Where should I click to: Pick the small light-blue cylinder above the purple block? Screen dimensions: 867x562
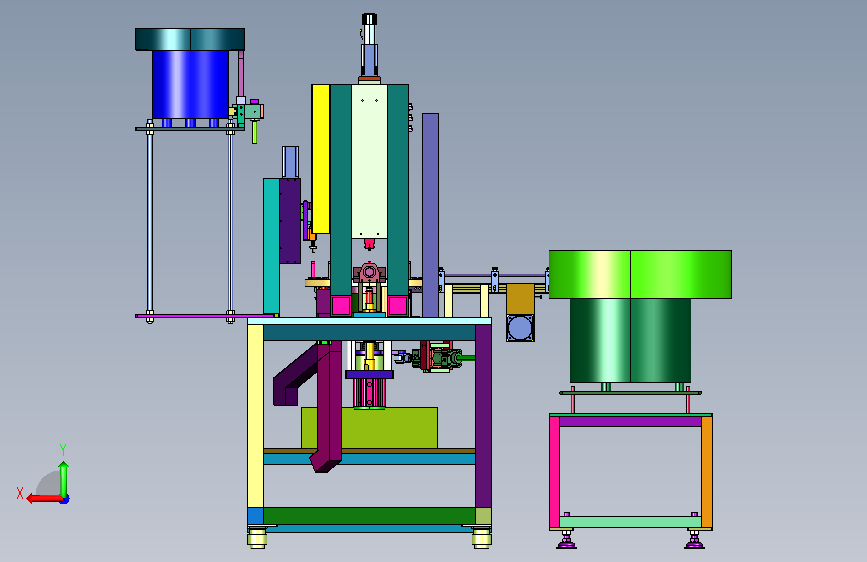pos(290,162)
